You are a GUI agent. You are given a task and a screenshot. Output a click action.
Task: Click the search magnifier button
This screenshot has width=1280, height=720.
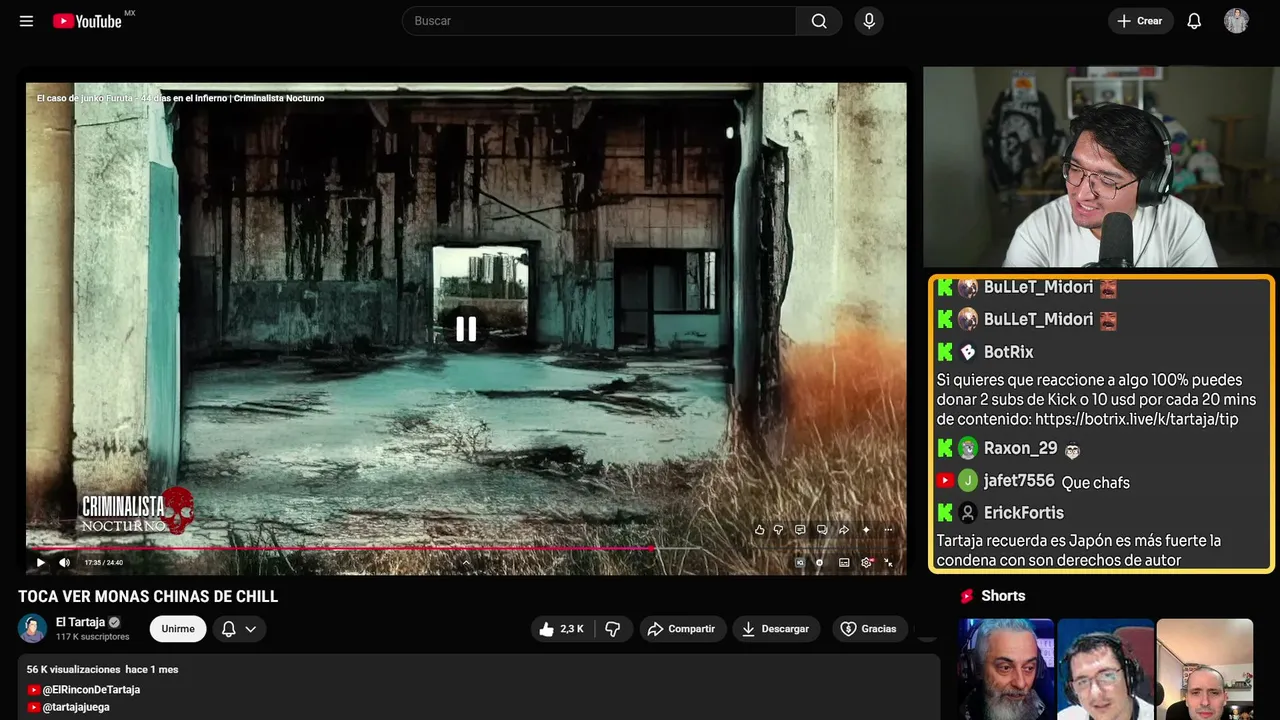819,21
